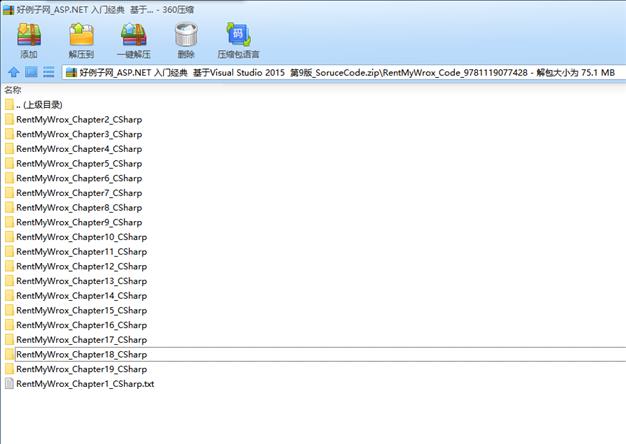This screenshot has width=626, height=444.
Task: Click the archive icon in the address bar
Action: click(x=71, y=73)
